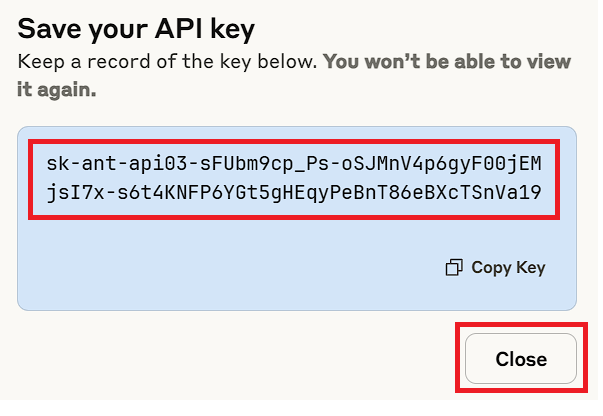Click the second line of the API key
This screenshot has width=603, height=416.
tap(293, 190)
